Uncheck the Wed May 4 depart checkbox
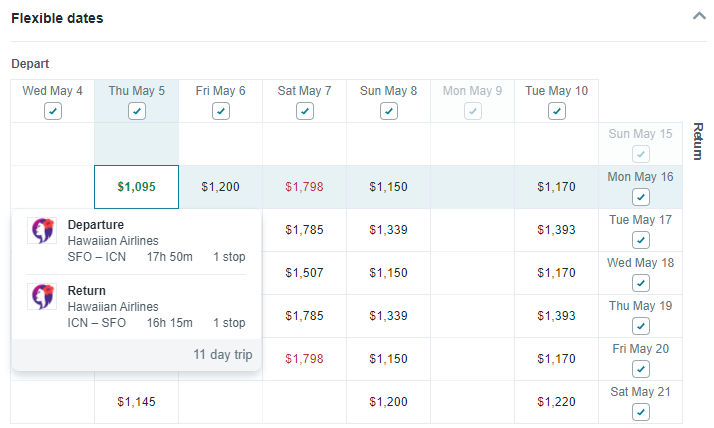 point(53,111)
